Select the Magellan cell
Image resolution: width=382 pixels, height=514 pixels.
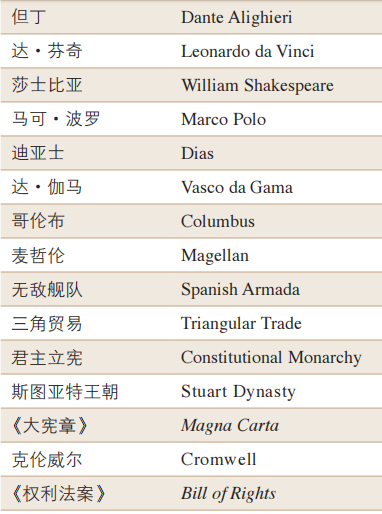click(215, 256)
